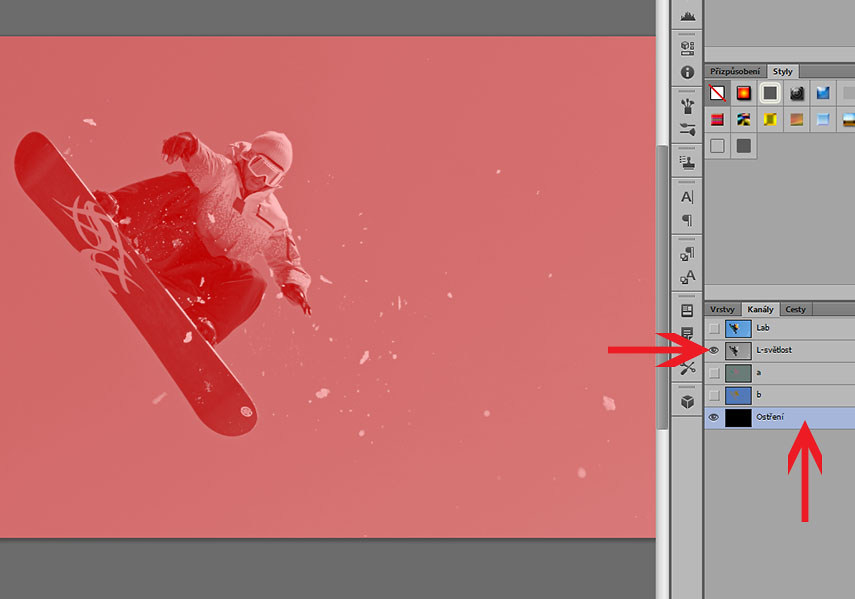The width and height of the screenshot is (855, 599).
Task: Show the b channel visibility box
Action: click(x=714, y=395)
